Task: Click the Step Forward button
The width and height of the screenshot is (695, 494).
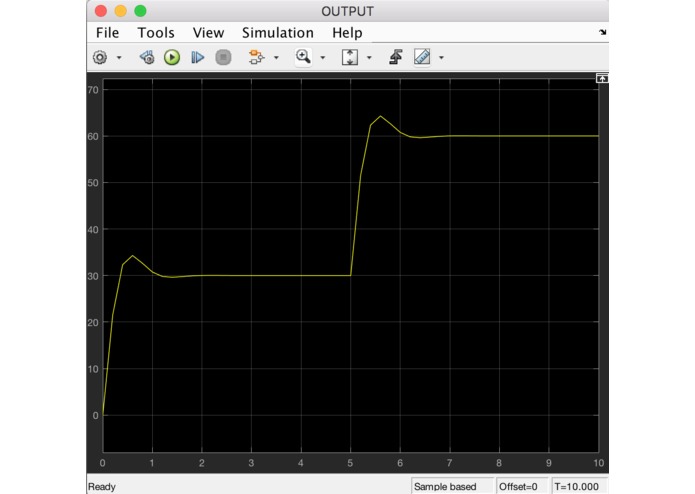Action: click(197, 57)
